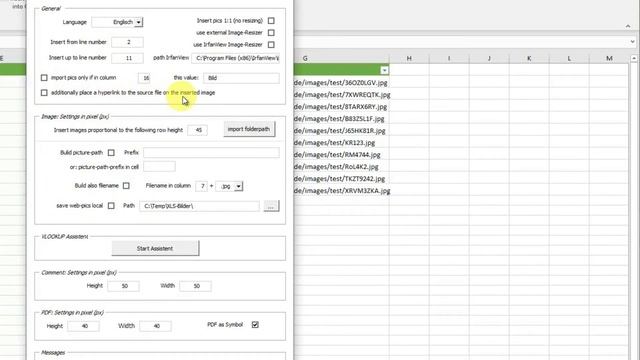Screen dimensions: 640x360
Task: Toggle the Build picture-path checkbox
Action: point(111,153)
